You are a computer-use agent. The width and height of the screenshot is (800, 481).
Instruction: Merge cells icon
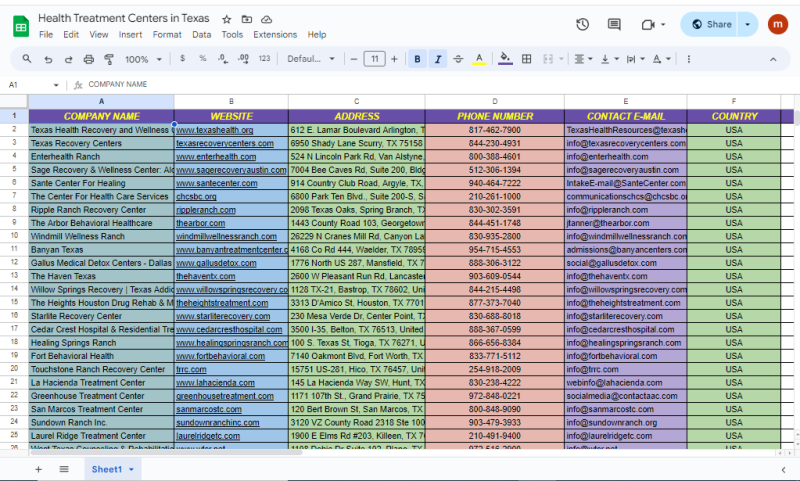[x=548, y=59]
